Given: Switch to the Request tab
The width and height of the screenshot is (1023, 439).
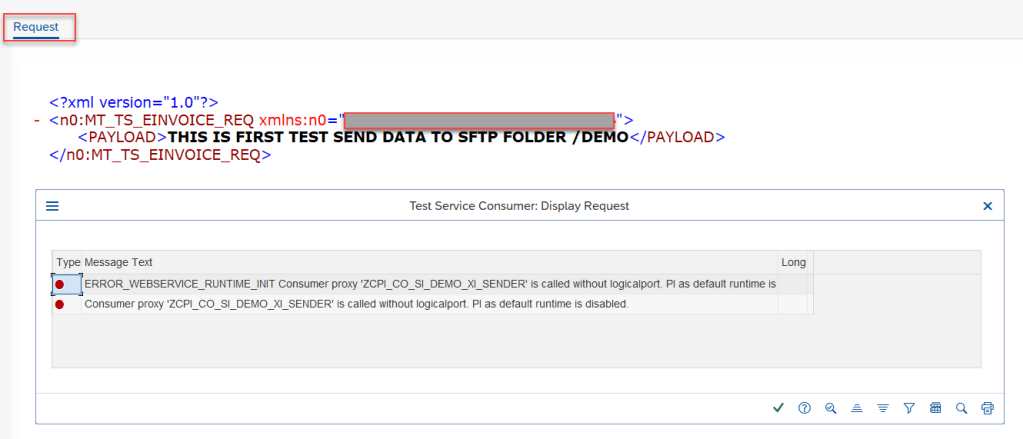Looking at the screenshot, I should [36, 26].
